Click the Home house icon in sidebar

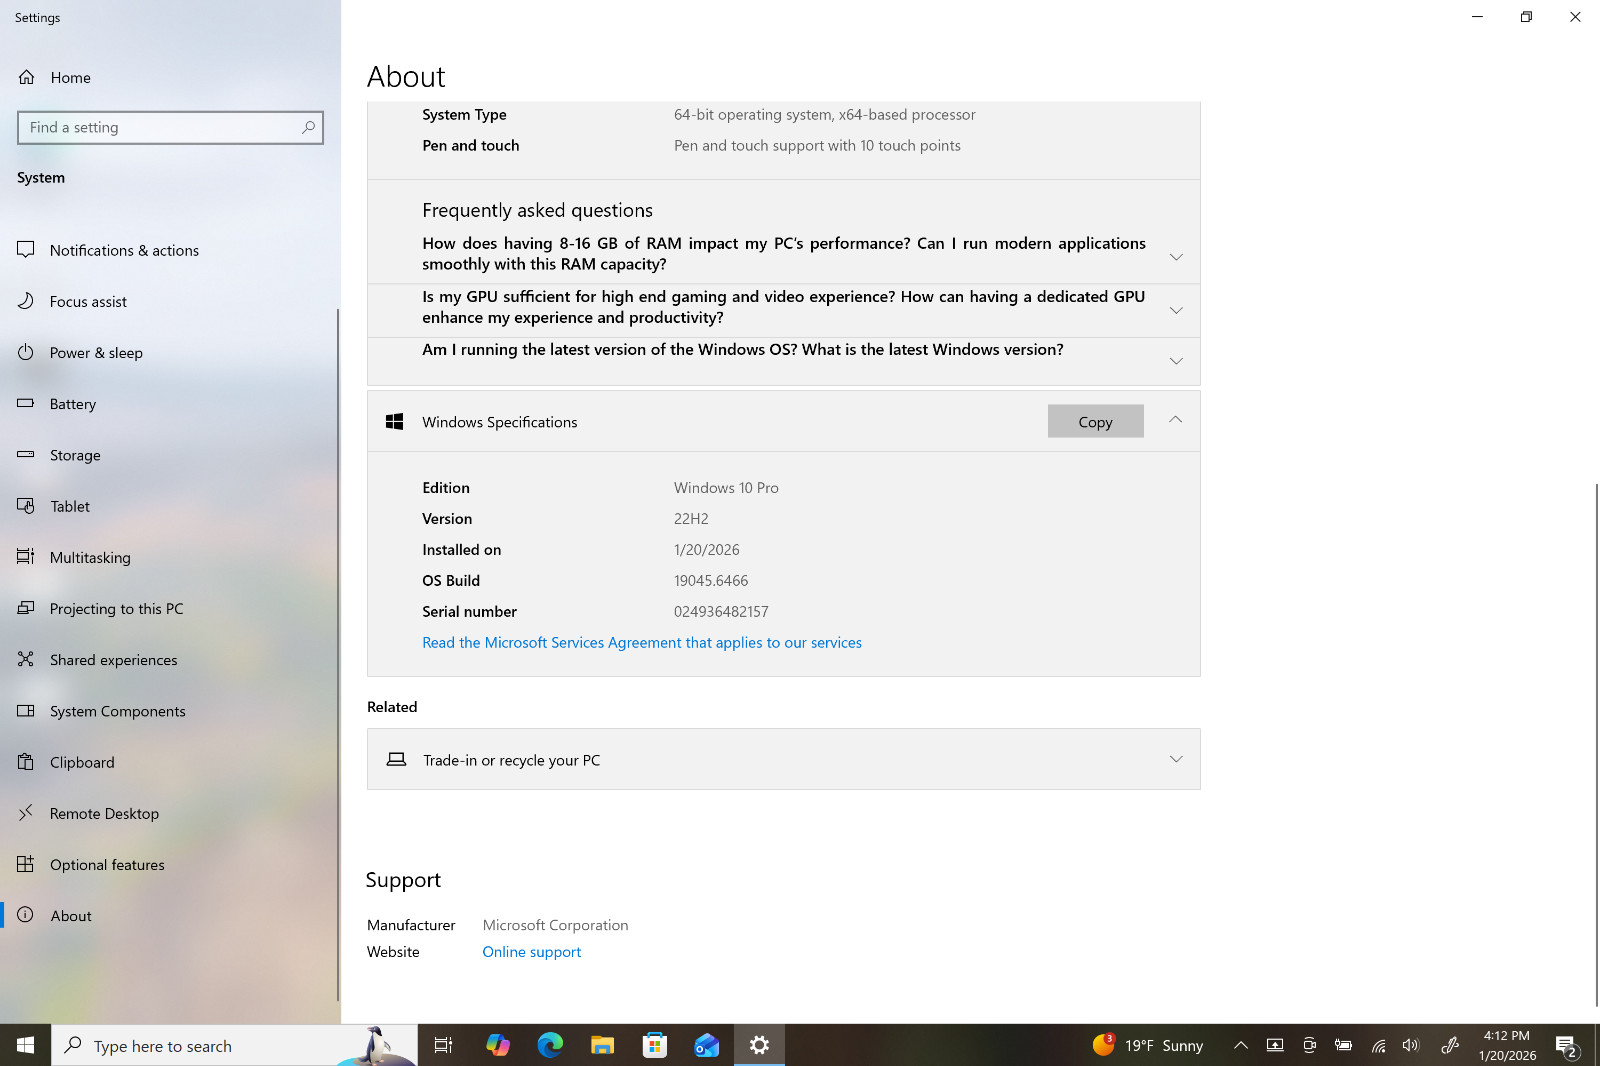pos(26,77)
